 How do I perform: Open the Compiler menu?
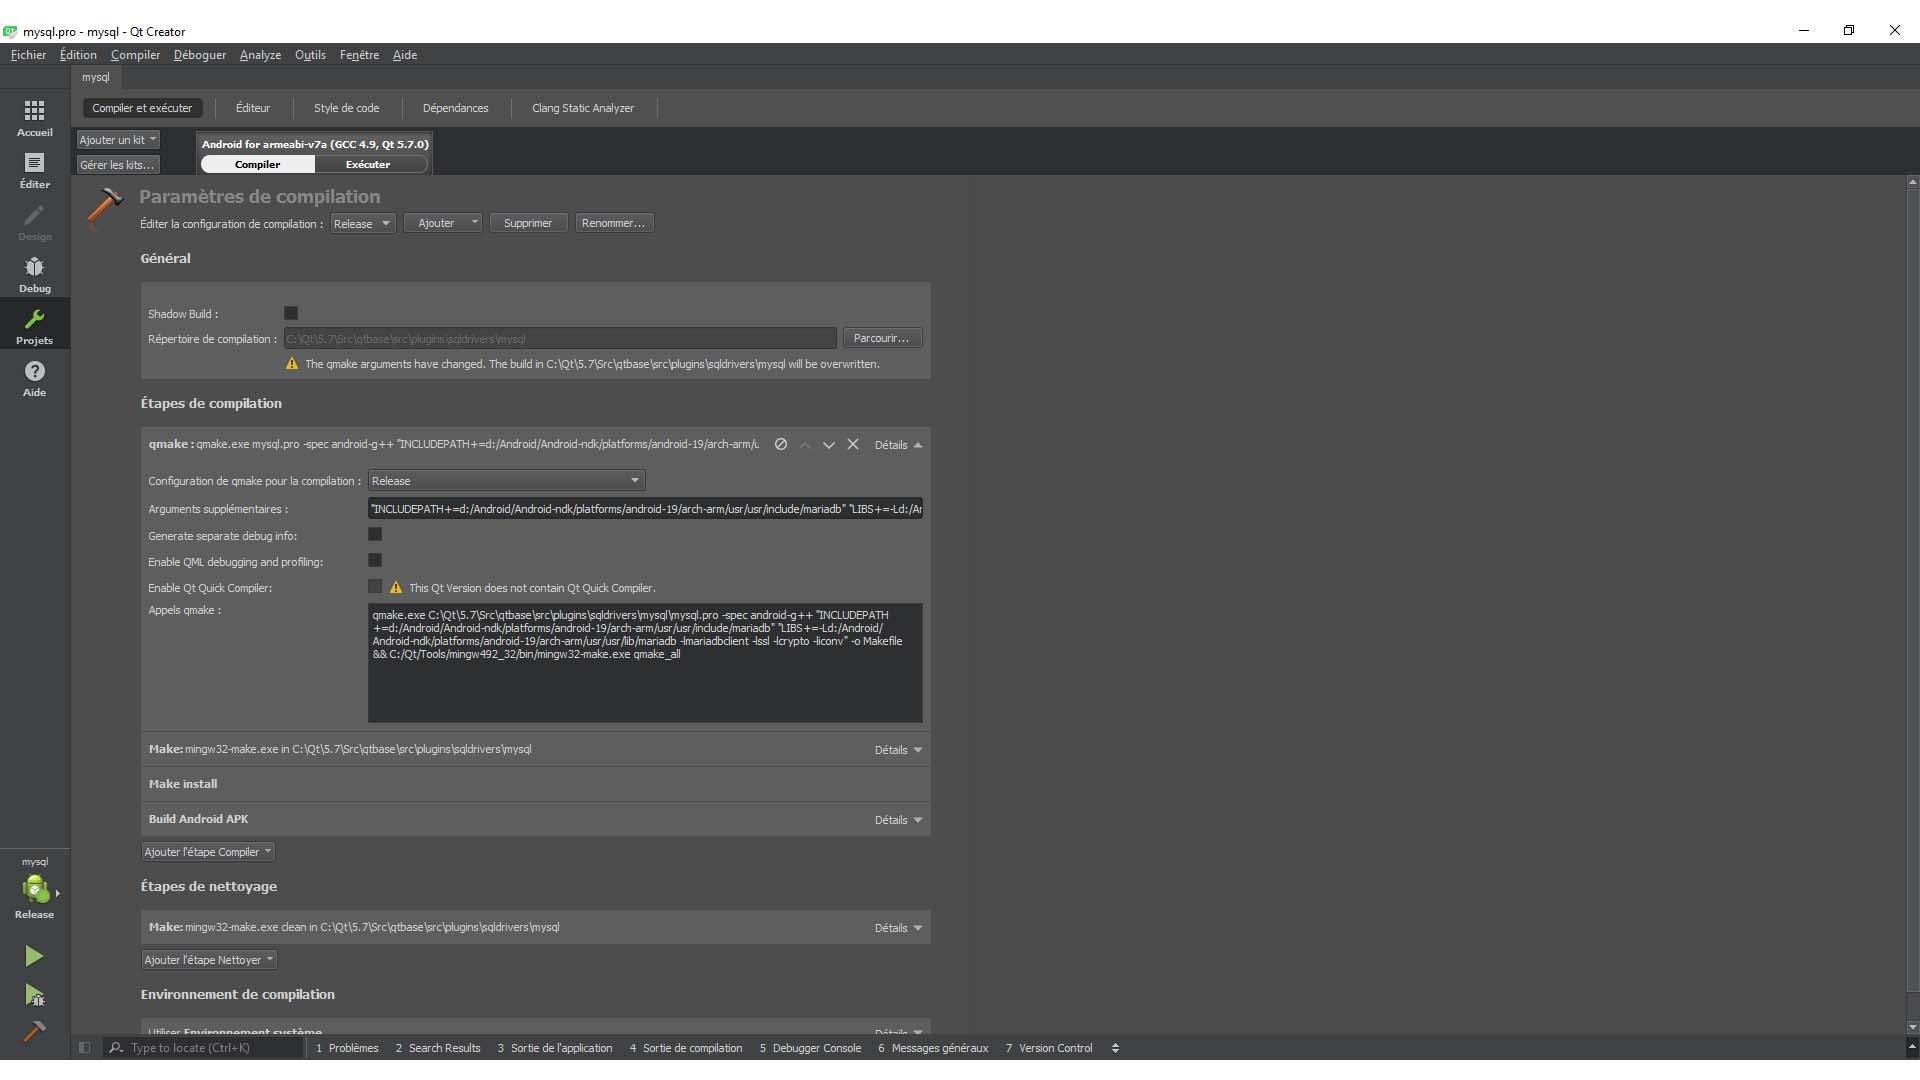click(x=135, y=55)
